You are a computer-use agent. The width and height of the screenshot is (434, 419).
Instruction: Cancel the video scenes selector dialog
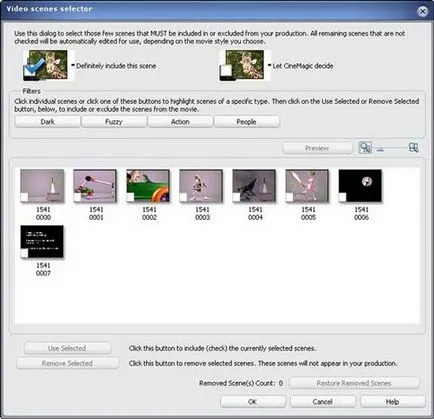[323, 401]
